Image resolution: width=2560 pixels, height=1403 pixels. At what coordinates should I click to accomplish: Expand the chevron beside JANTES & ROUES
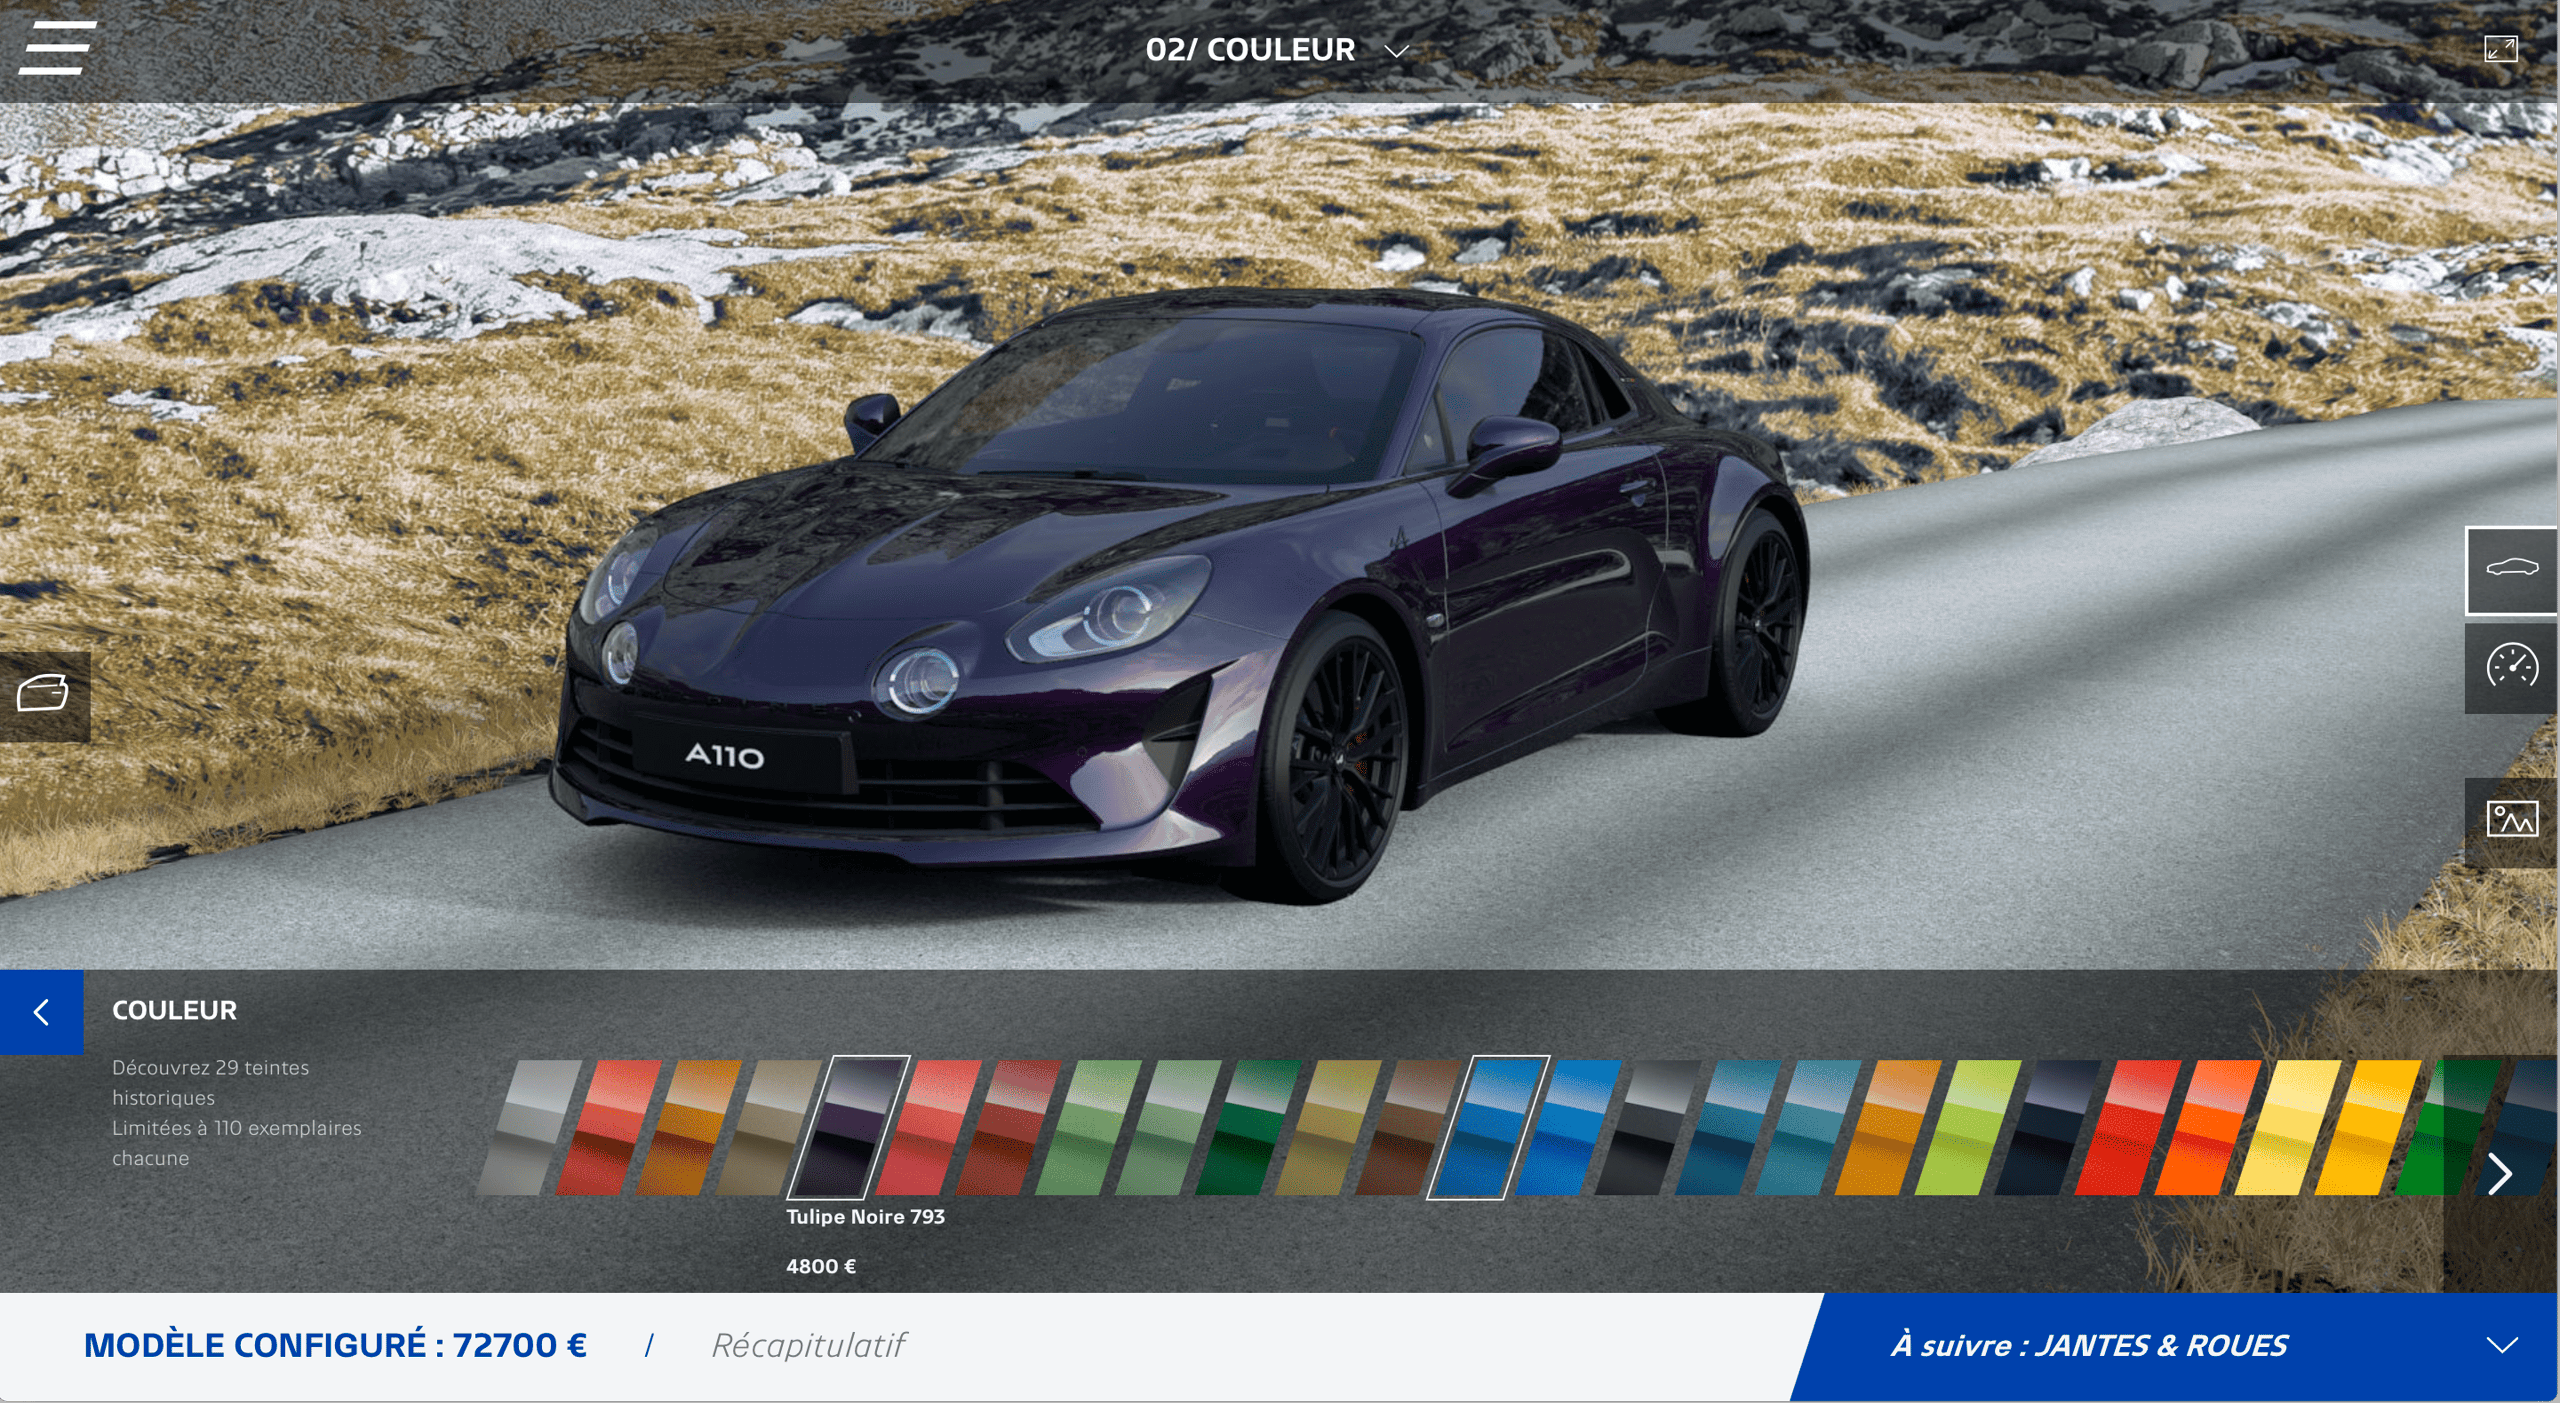point(2502,1346)
